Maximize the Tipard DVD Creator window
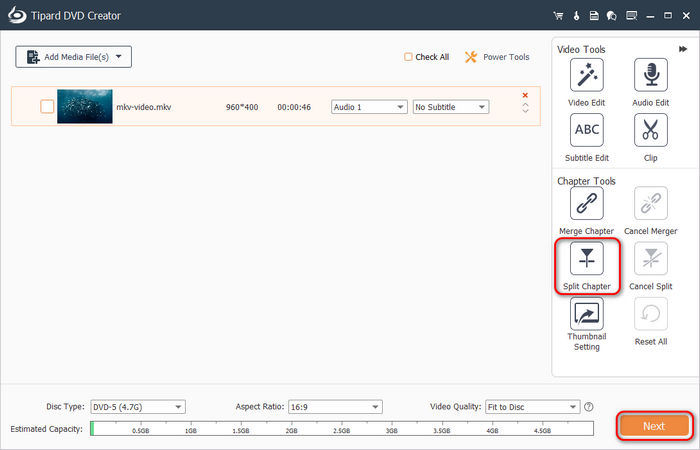The image size is (700, 450). pyautogui.click(x=668, y=16)
